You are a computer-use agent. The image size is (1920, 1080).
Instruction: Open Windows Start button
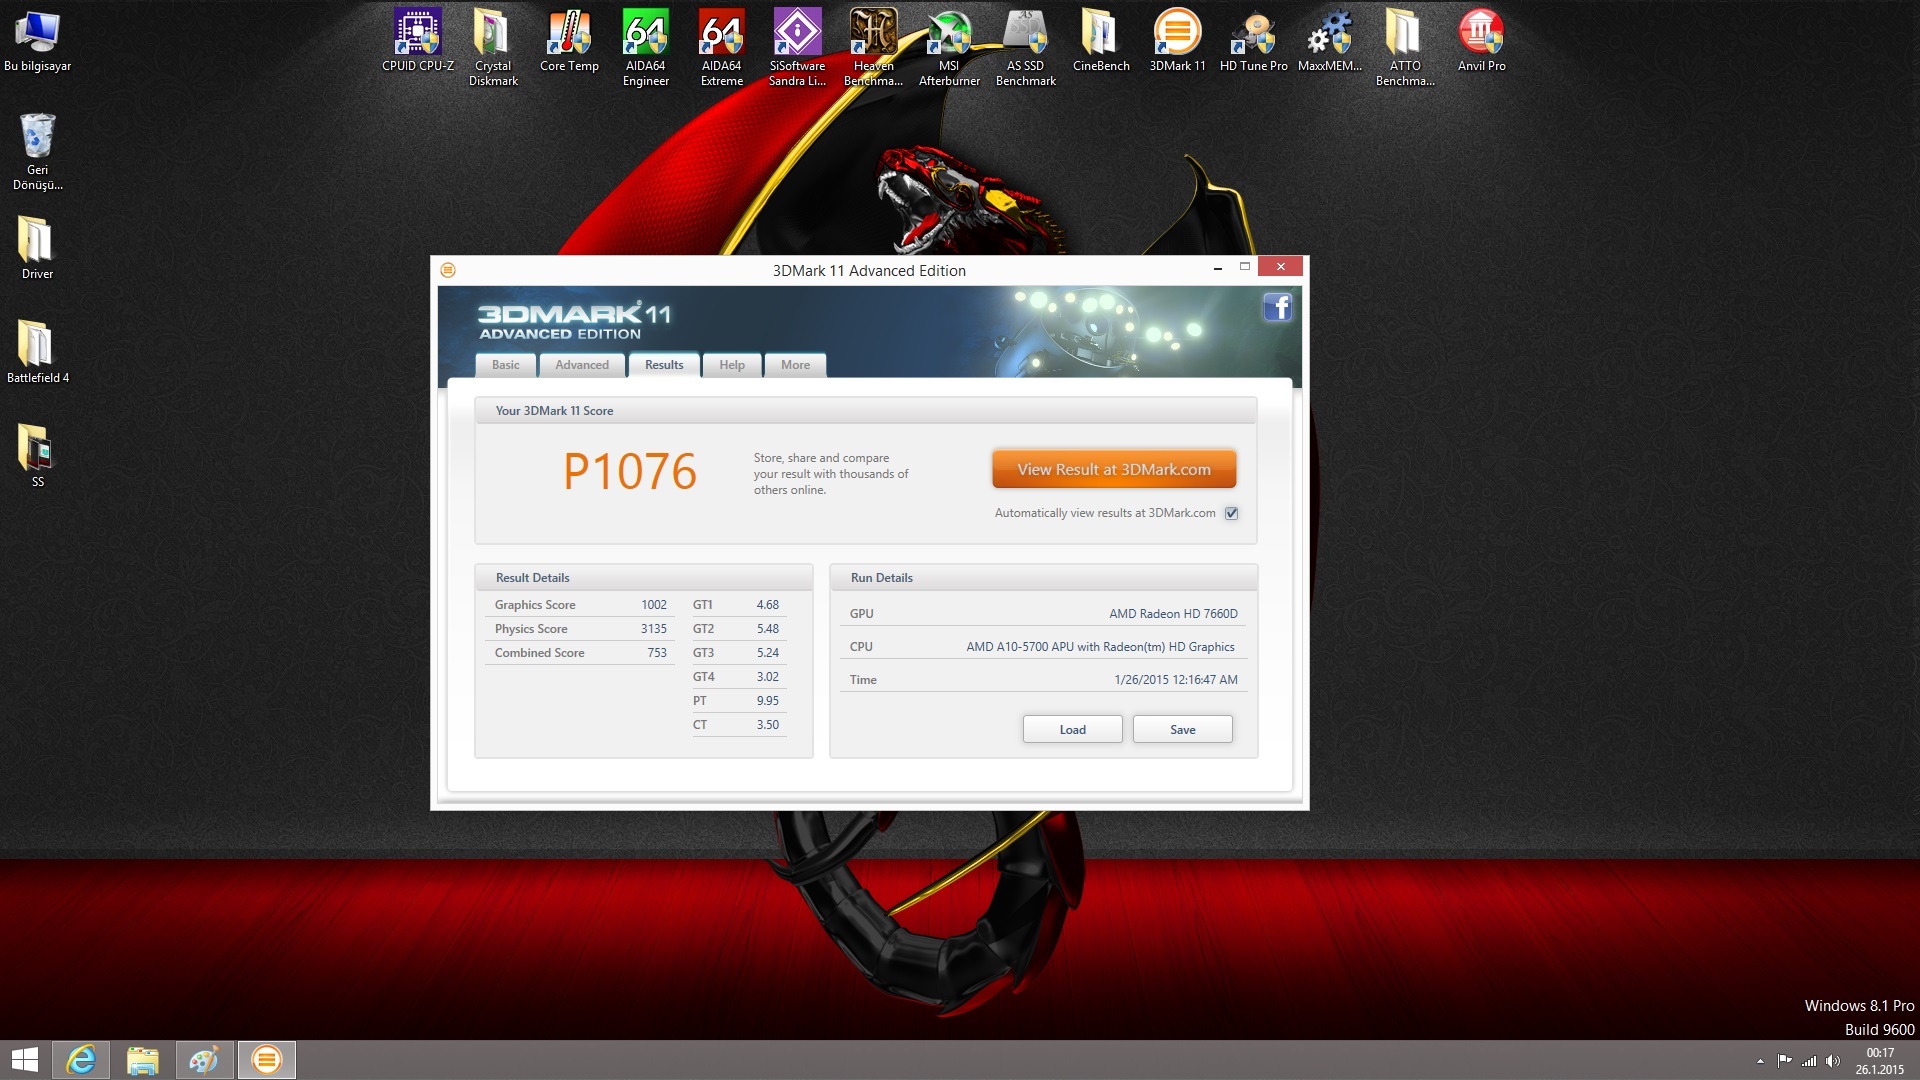click(24, 1060)
